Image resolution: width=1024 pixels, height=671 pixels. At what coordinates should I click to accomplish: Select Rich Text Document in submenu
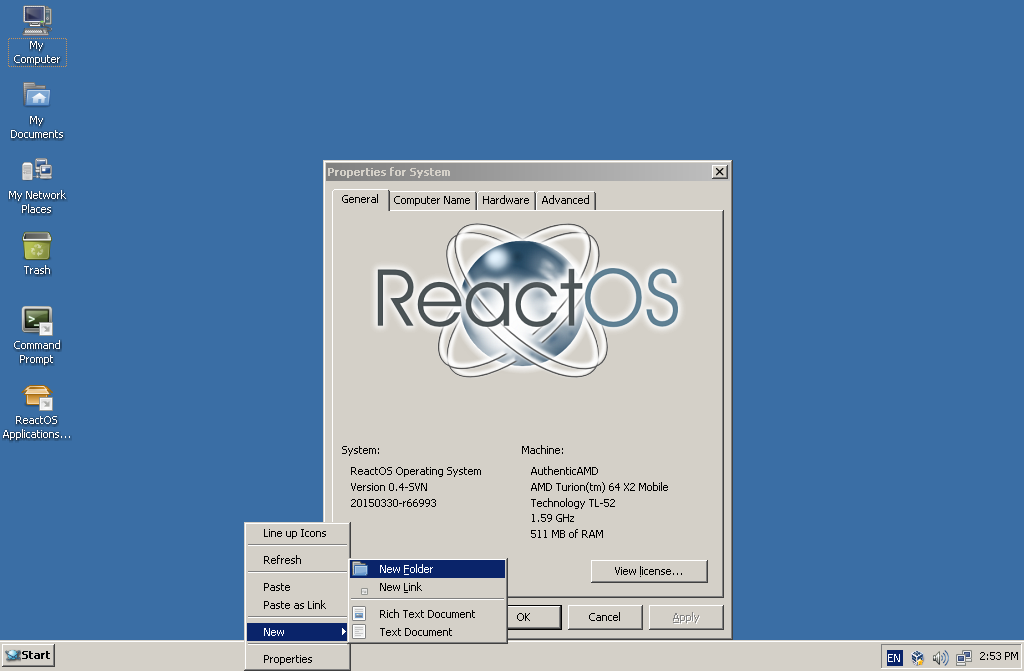428,614
